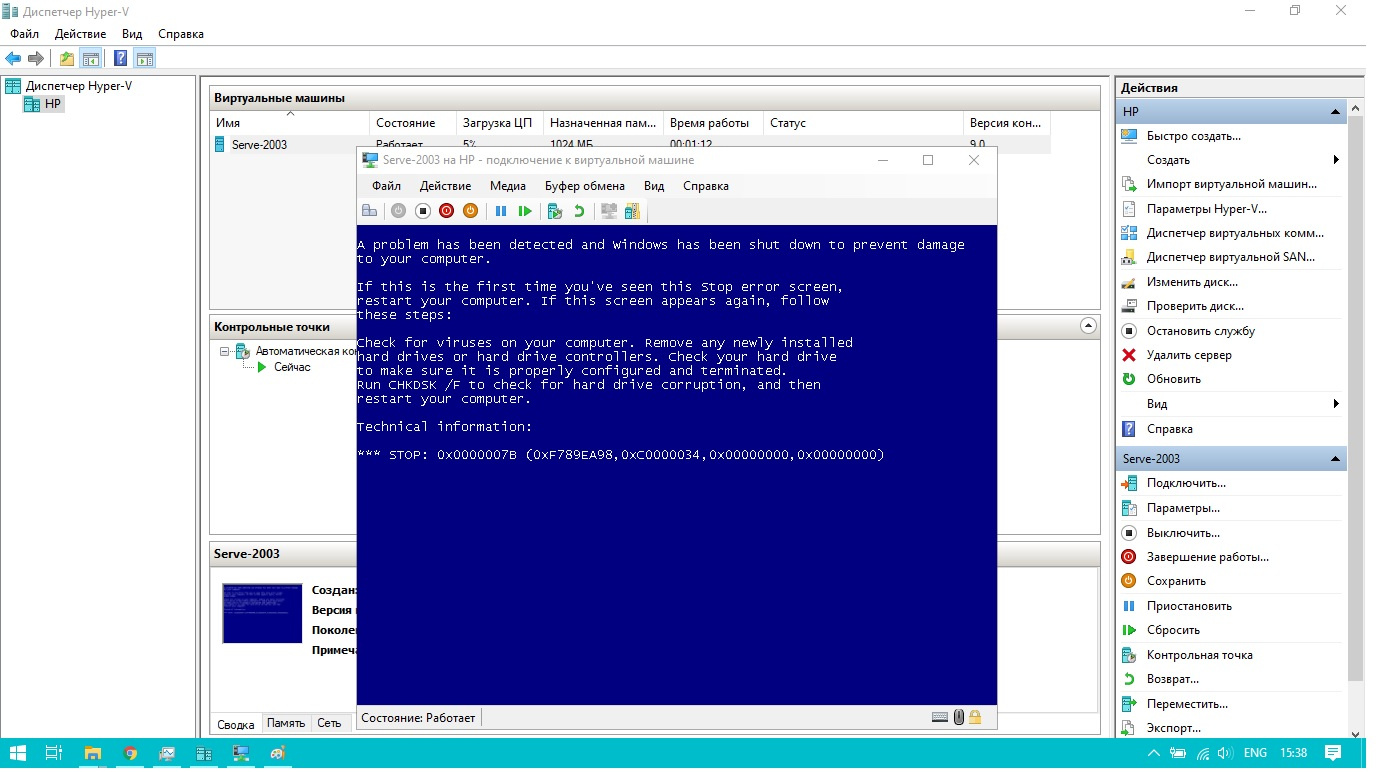
Task: Click Импорт виртуальной машины action
Action: [1231, 184]
